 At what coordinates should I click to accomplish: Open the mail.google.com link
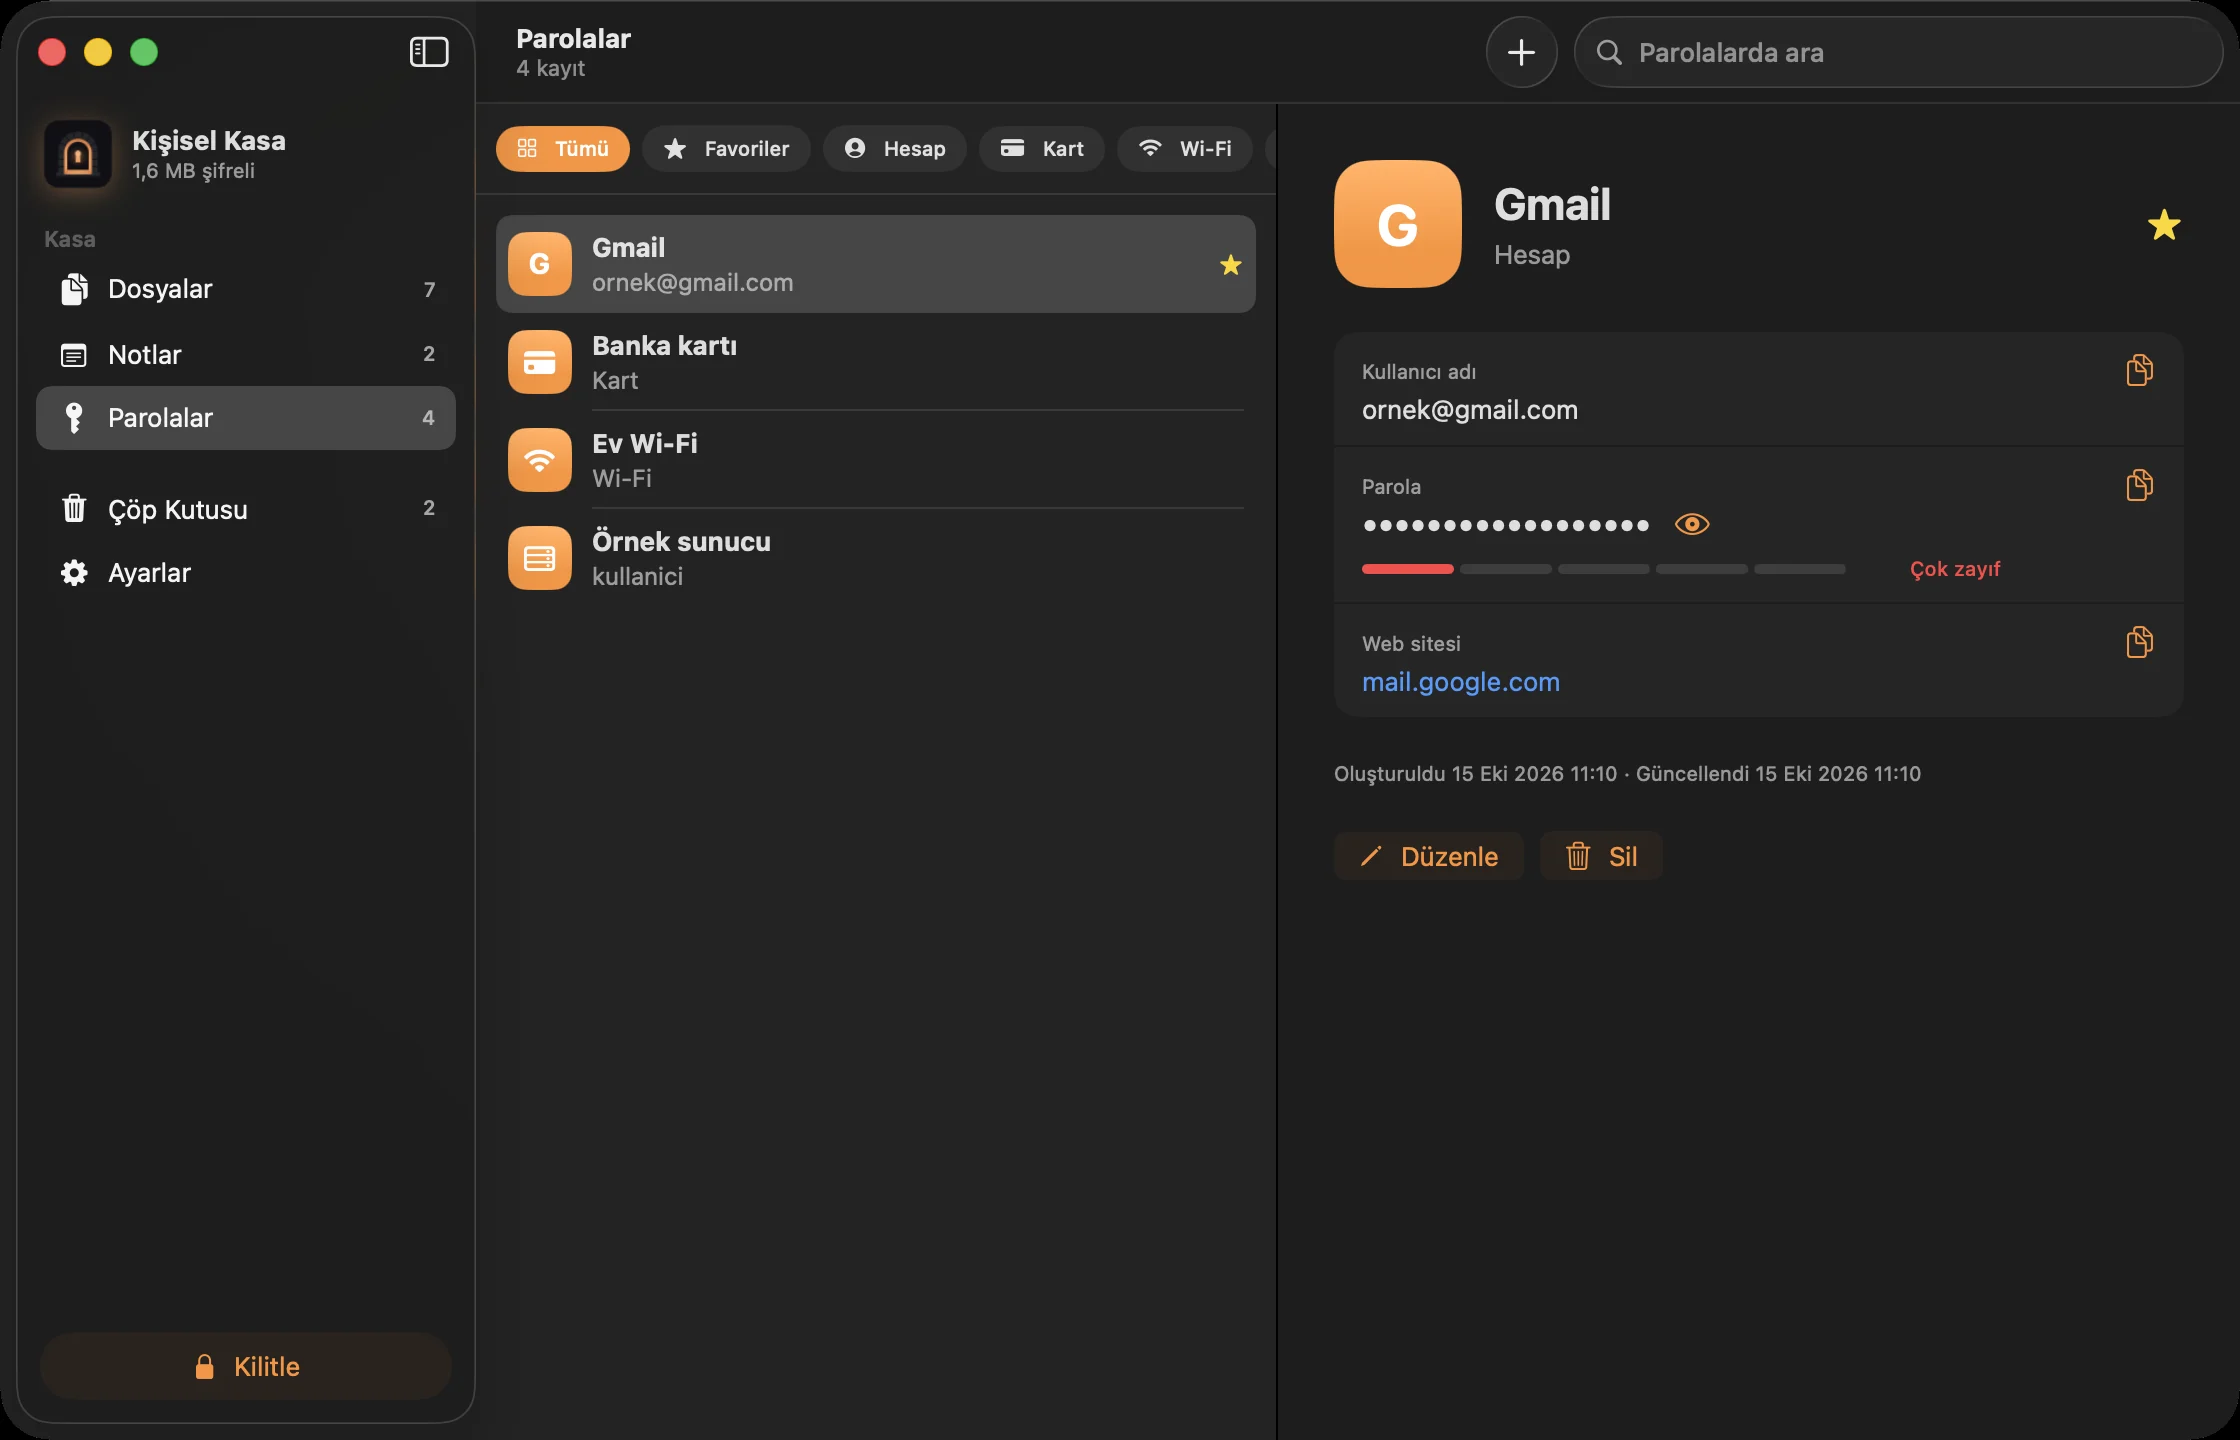point(1460,682)
